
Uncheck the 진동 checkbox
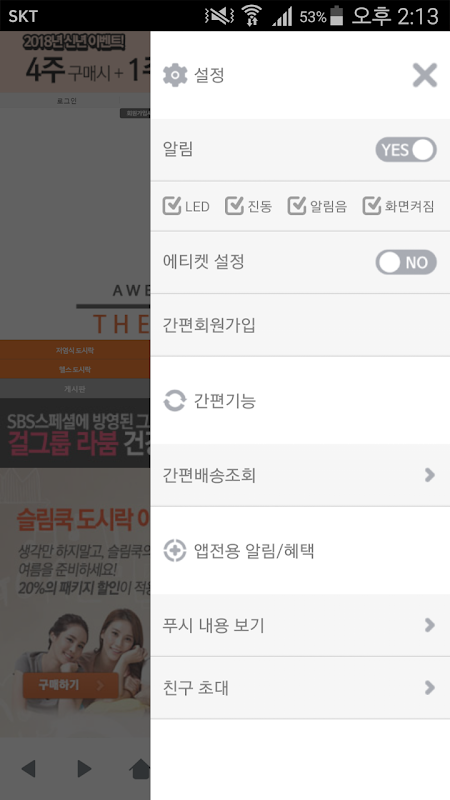coord(234,206)
